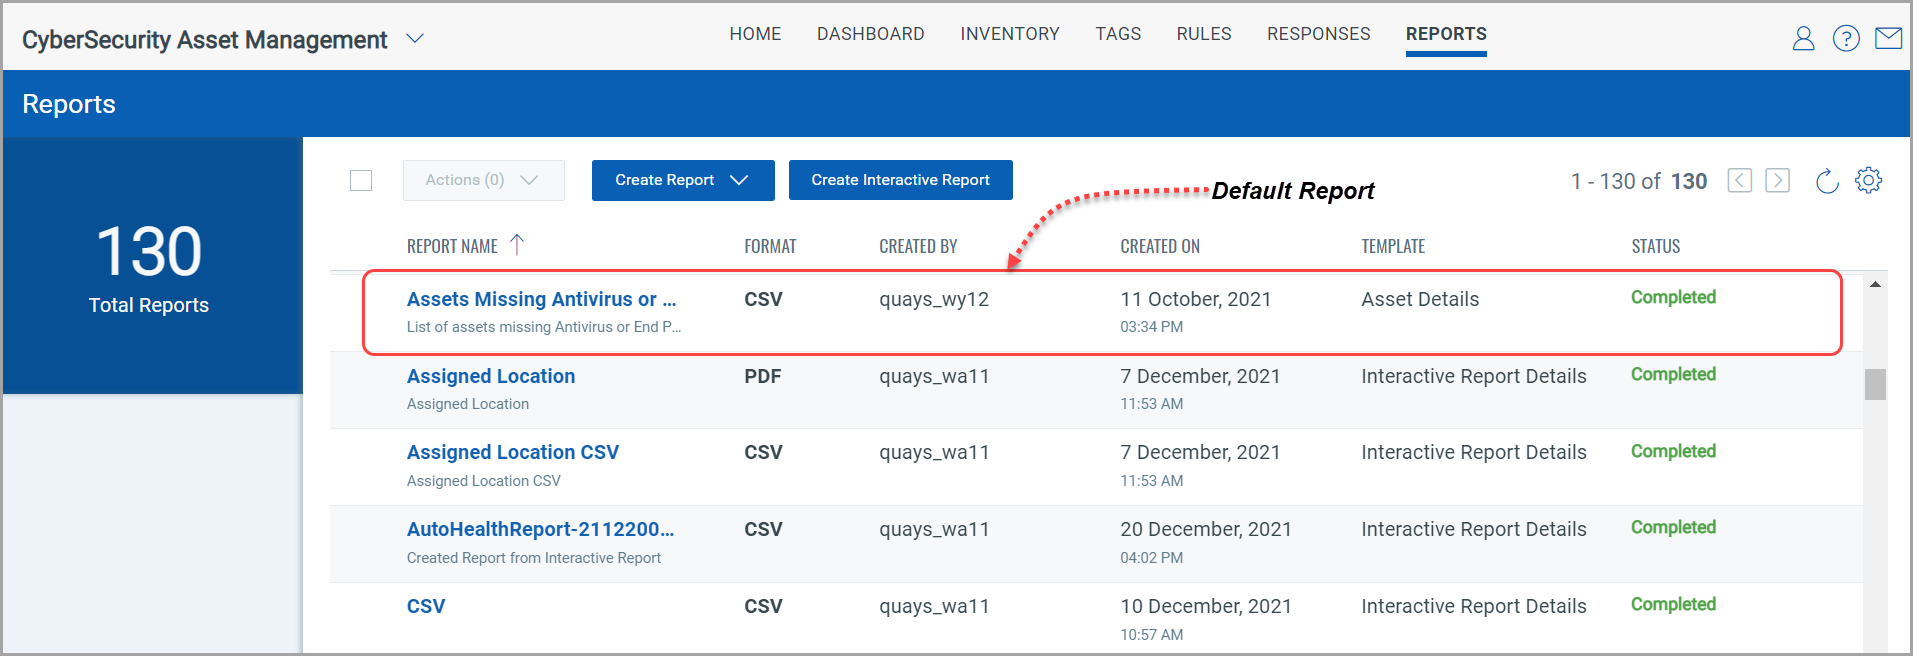Open the Assets Missing Antivirus report
The width and height of the screenshot is (1913, 656).
pos(541,299)
